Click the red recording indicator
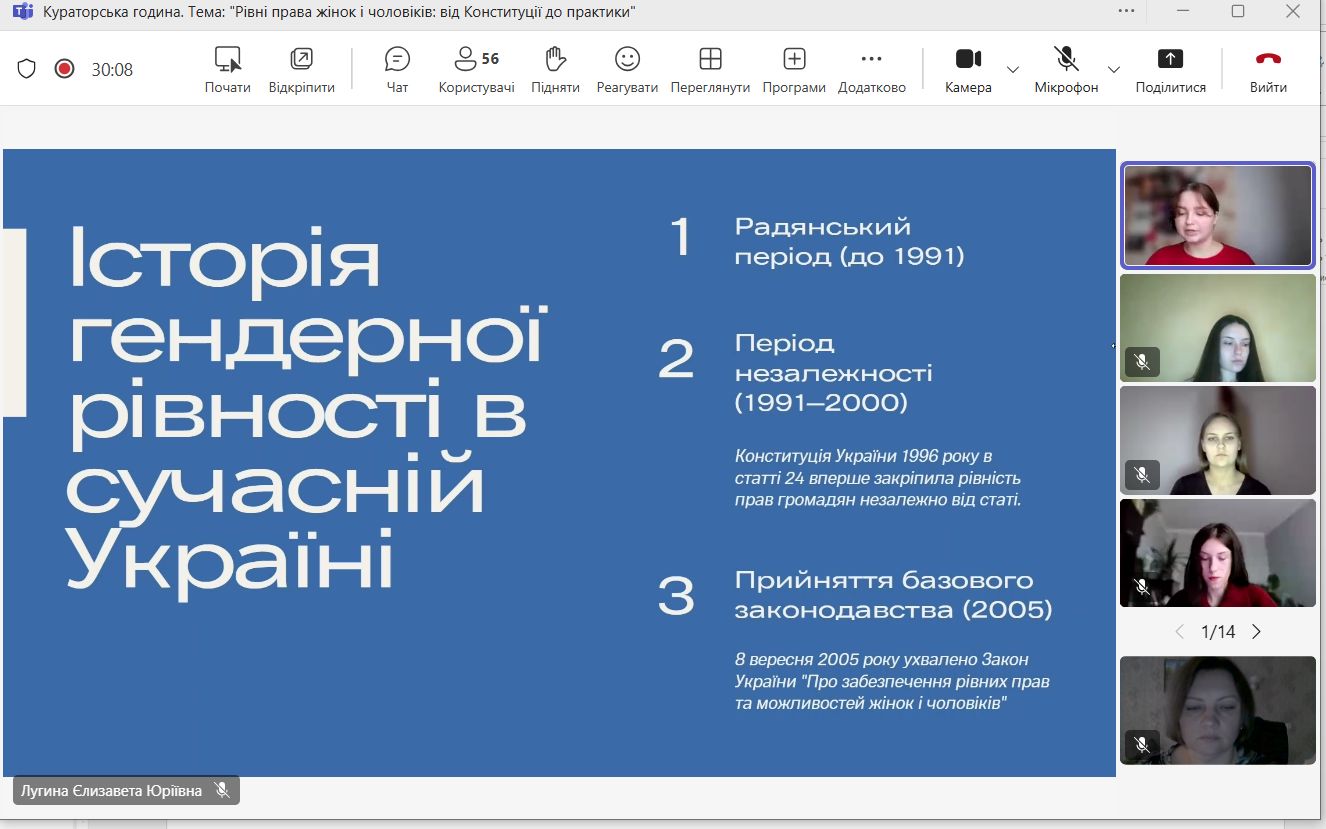This screenshot has height=829, width=1326. pyautogui.click(x=64, y=69)
